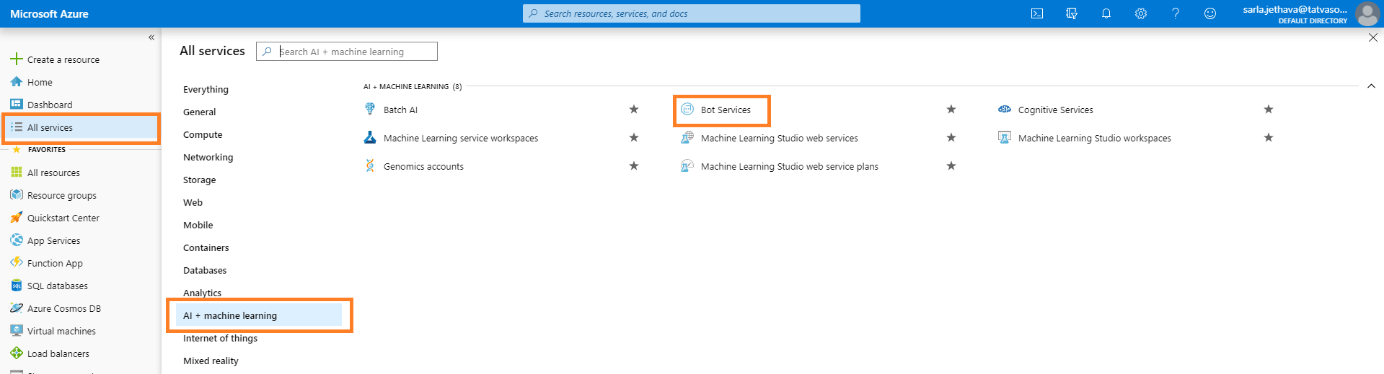Select the Analytics category
The width and height of the screenshot is (1384, 374).
202,292
